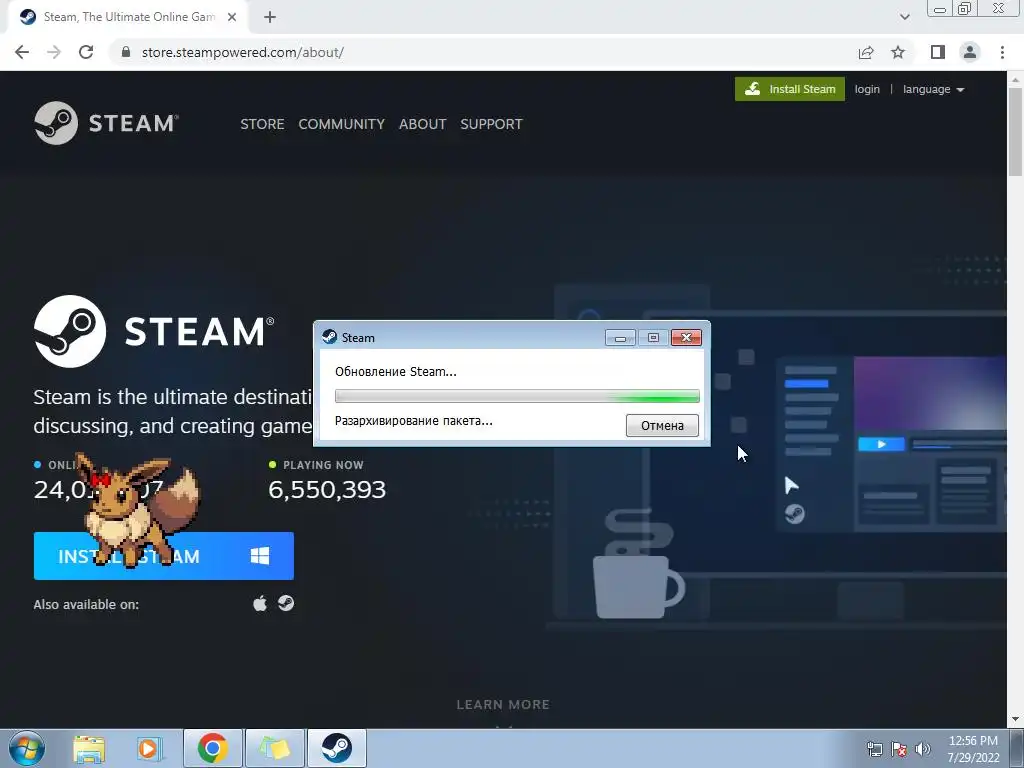Open a new browser tab
This screenshot has height=768, width=1024.
(270, 17)
